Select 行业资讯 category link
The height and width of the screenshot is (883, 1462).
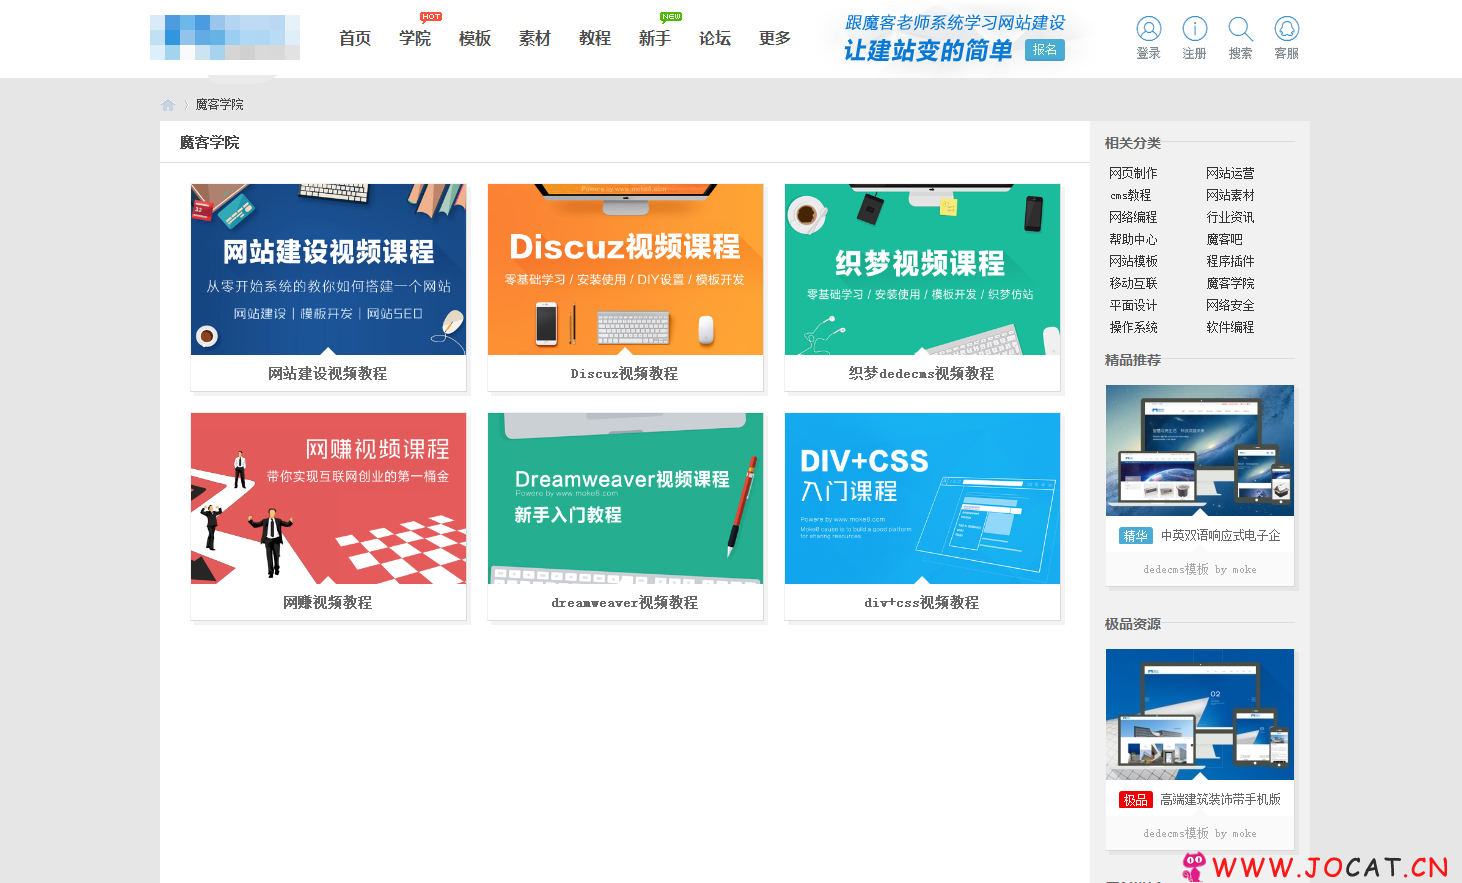click(1230, 217)
